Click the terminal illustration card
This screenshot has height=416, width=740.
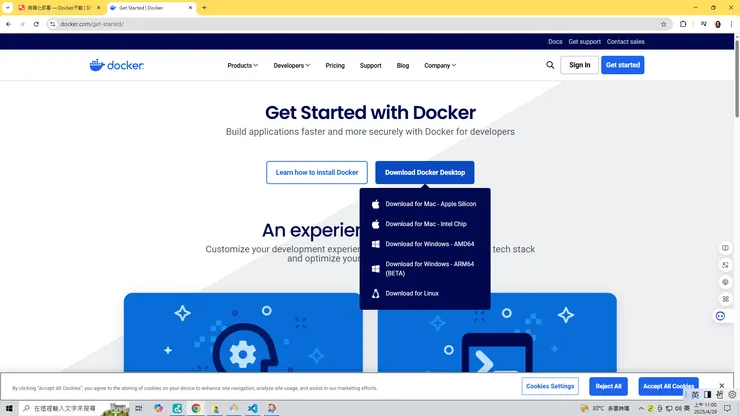(x=497, y=333)
